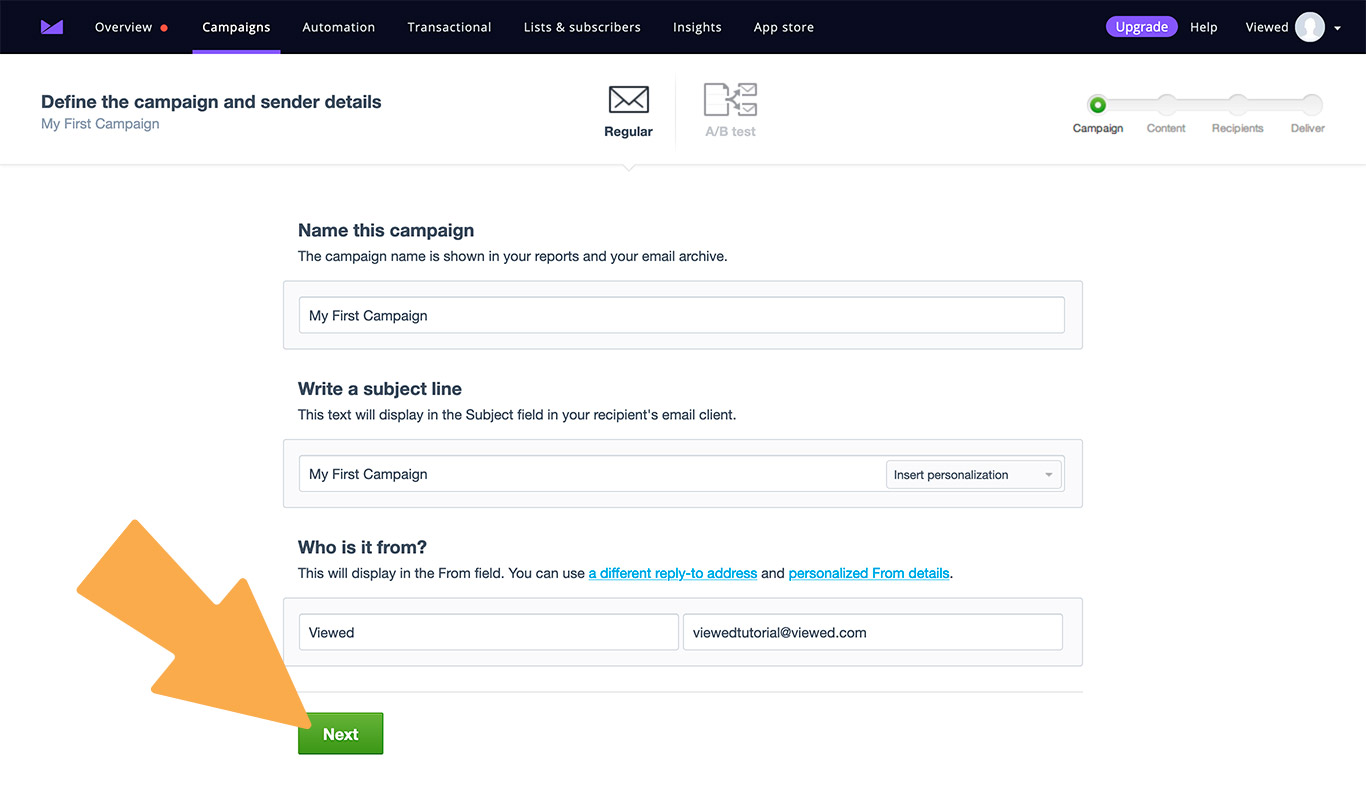This screenshot has height=798, width=1366.
Task: Open the account avatar profile icon
Action: [x=1309, y=27]
